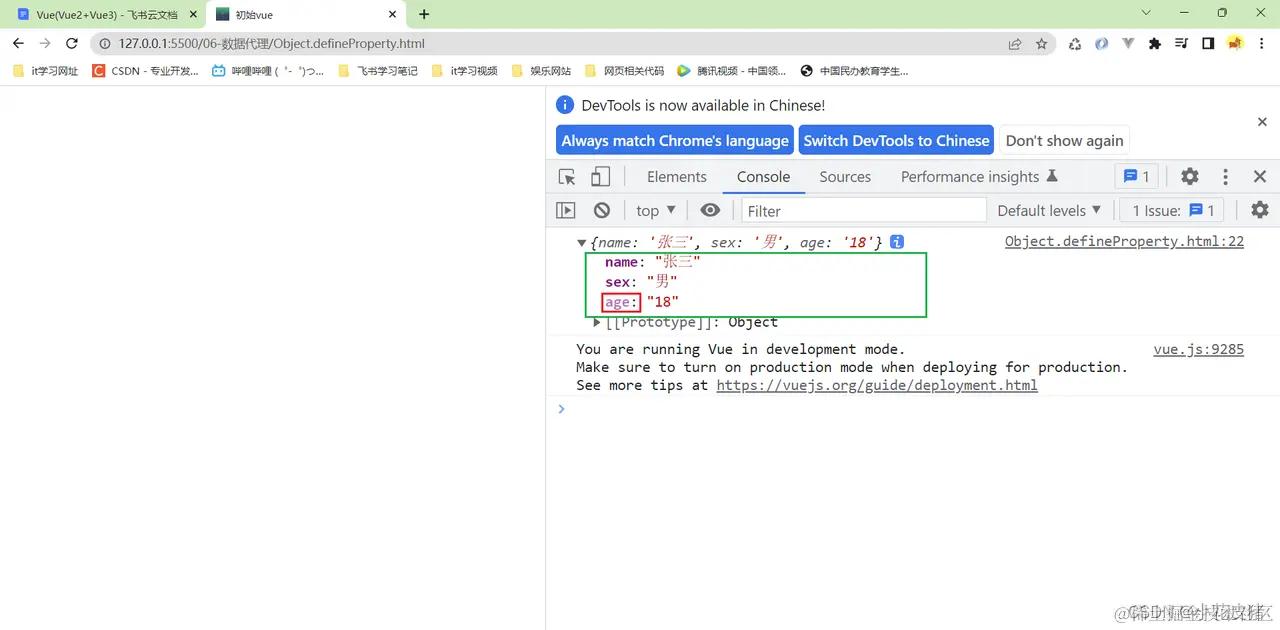Open the messages issue counter badge

(1137, 177)
